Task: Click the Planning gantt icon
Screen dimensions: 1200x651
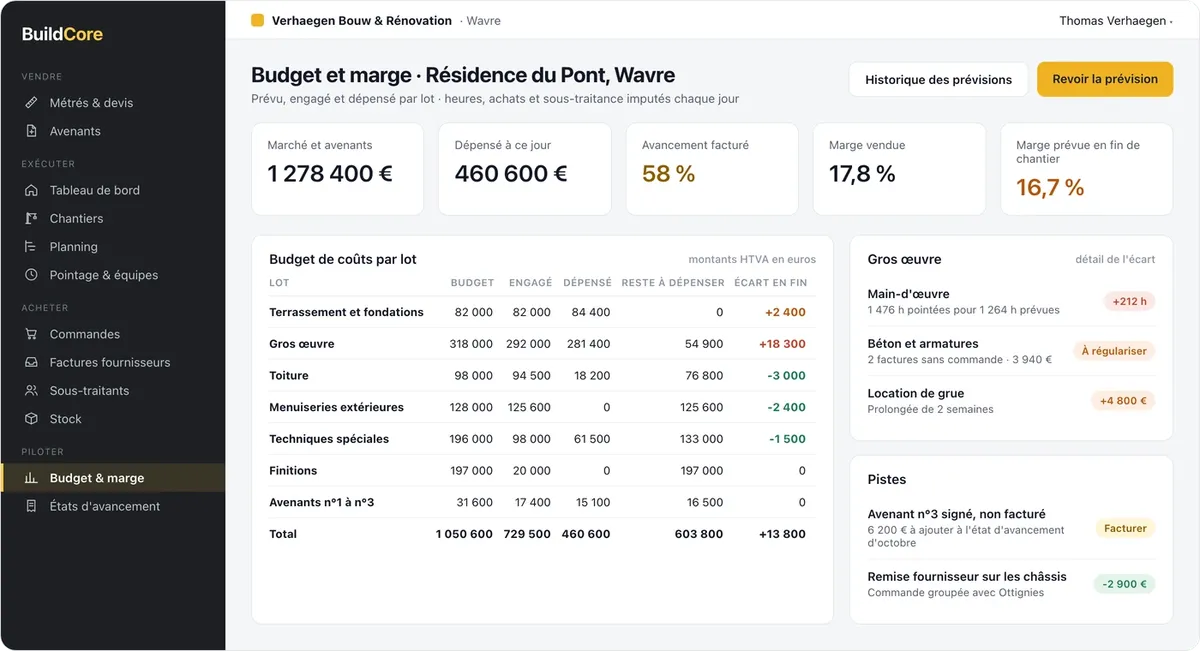Action: tap(31, 246)
